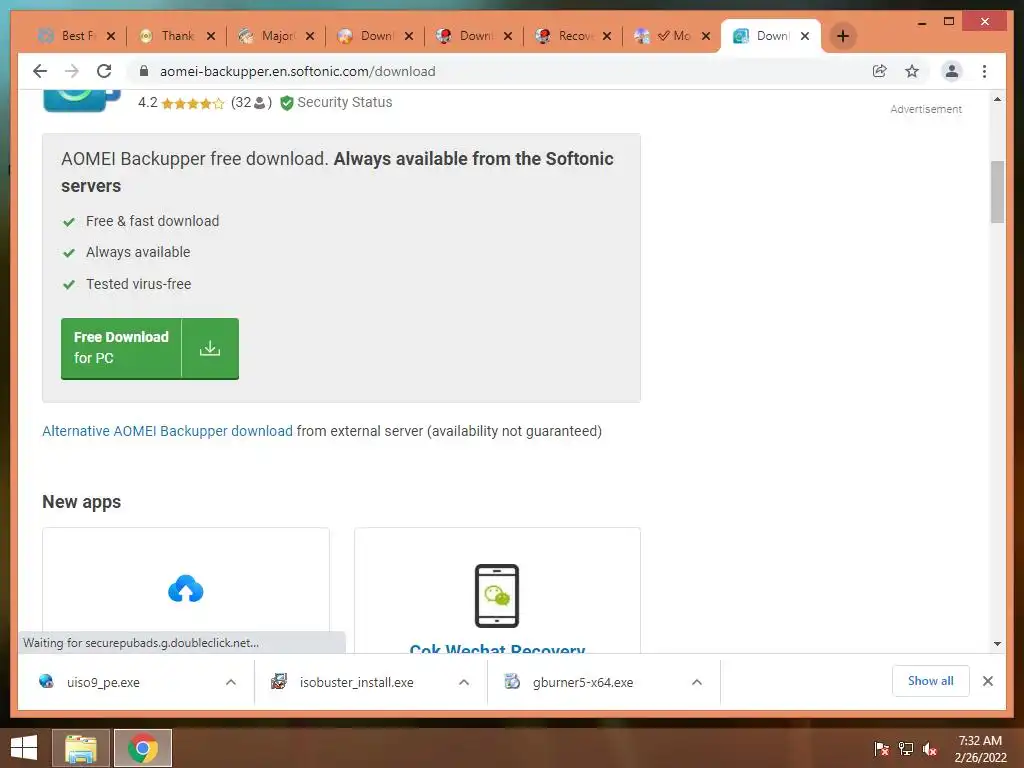Click scrollbar down arrow
1024x768 pixels.
(997, 644)
